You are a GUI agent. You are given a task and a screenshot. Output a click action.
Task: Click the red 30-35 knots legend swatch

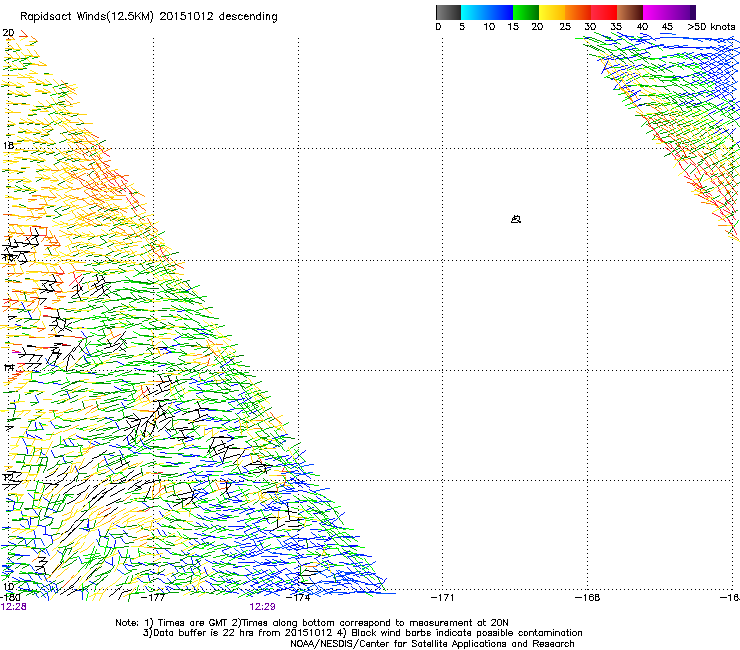(x=604, y=12)
